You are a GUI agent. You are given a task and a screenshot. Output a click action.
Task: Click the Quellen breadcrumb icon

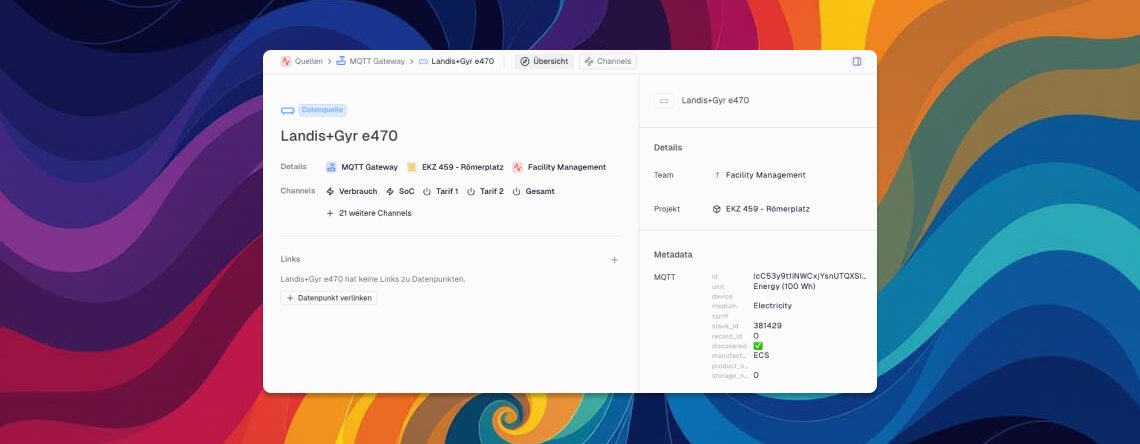click(x=286, y=62)
